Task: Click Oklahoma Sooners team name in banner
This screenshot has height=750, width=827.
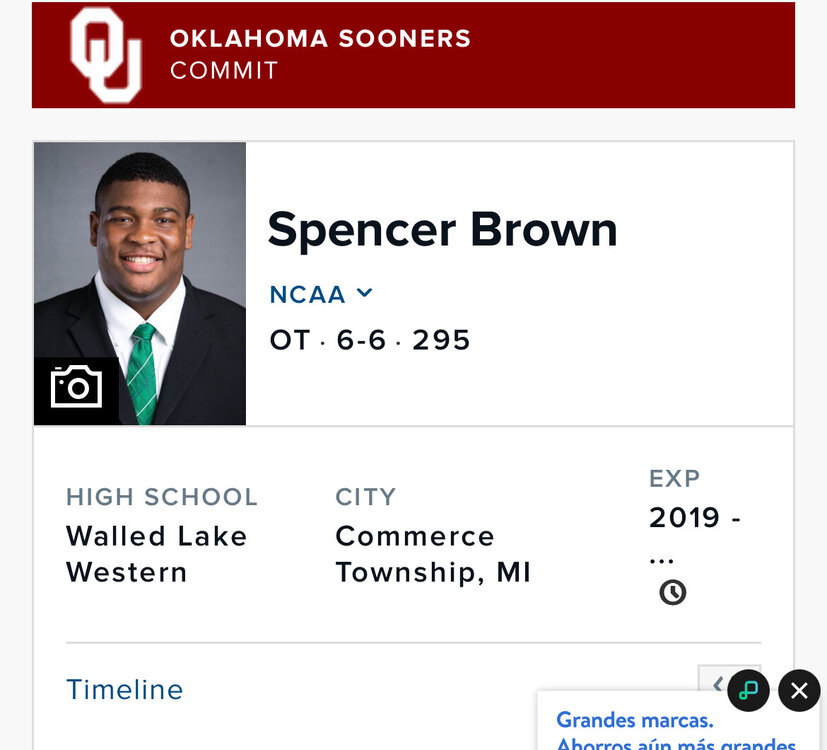Action: (320, 39)
